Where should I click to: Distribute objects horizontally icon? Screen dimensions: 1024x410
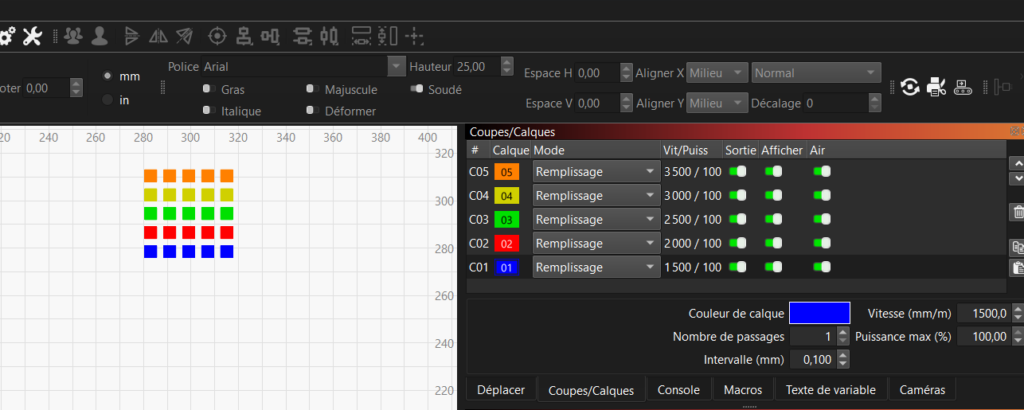(328, 36)
